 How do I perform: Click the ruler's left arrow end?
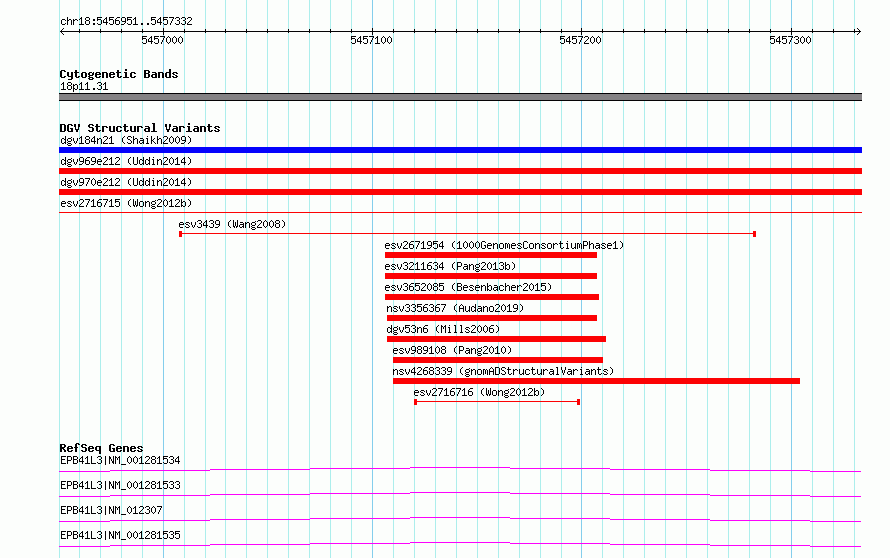coord(62,31)
